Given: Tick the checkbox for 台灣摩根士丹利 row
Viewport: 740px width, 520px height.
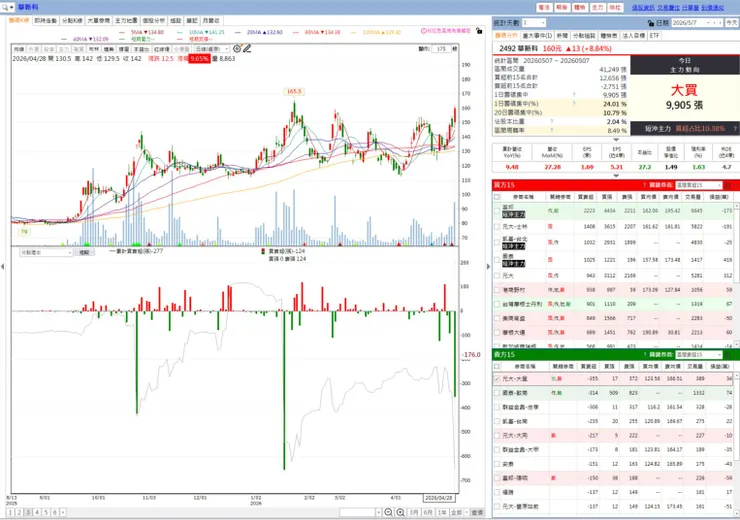Looking at the screenshot, I should [x=496, y=304].
